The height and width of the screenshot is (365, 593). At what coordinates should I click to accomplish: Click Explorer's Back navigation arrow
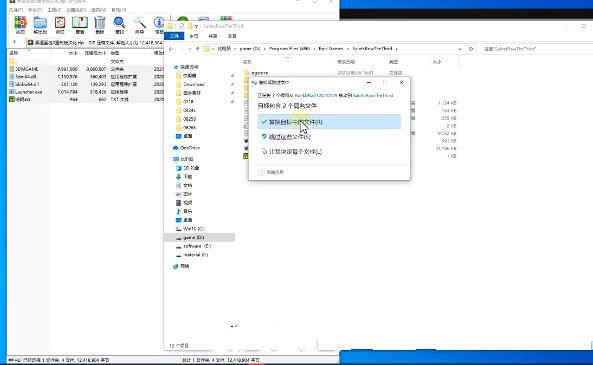click(x=171, y=49)
